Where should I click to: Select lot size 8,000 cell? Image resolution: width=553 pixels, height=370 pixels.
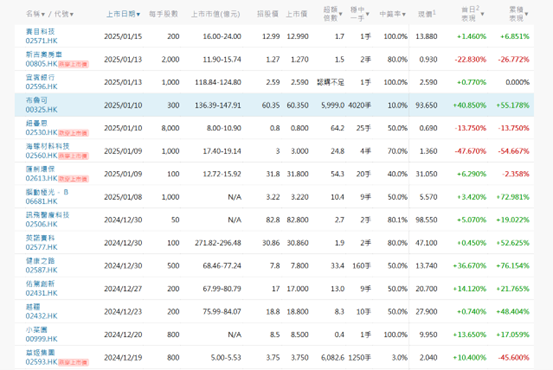pyautogui.click(x=170, y=128)
